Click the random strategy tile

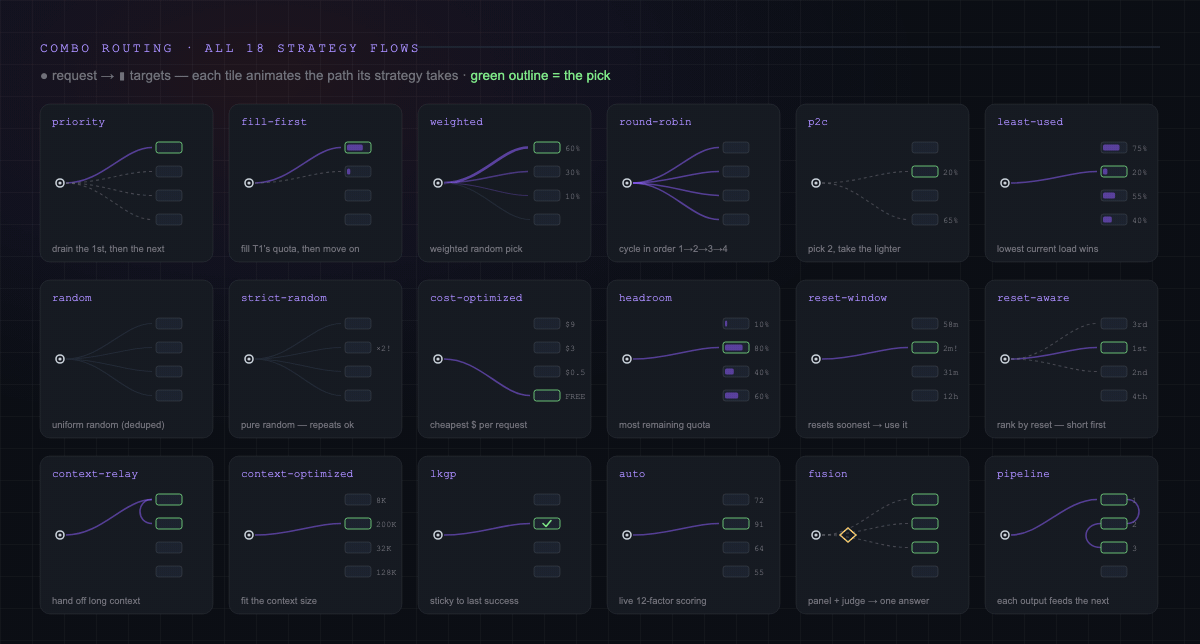pyautogui.click(x=127, y=360)
